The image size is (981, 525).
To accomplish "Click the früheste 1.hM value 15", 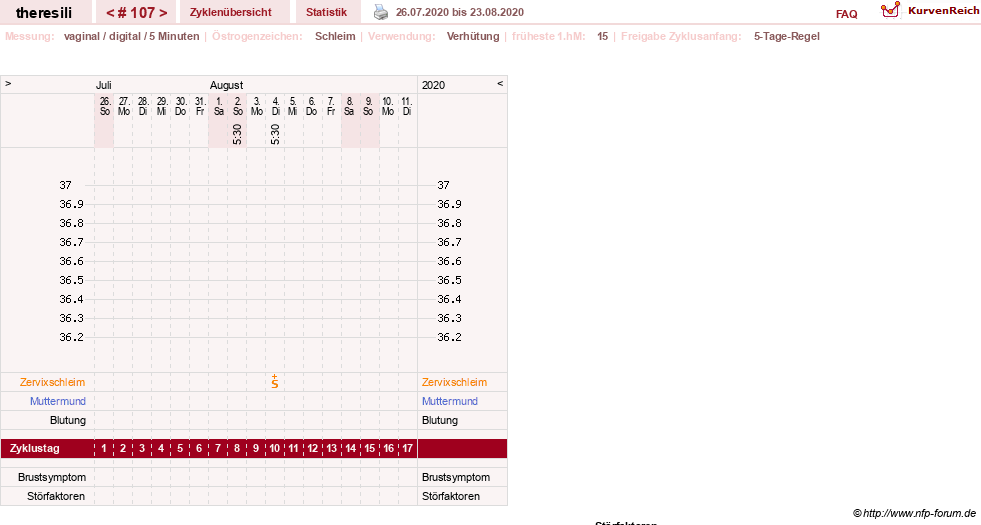I will point(602,36).
